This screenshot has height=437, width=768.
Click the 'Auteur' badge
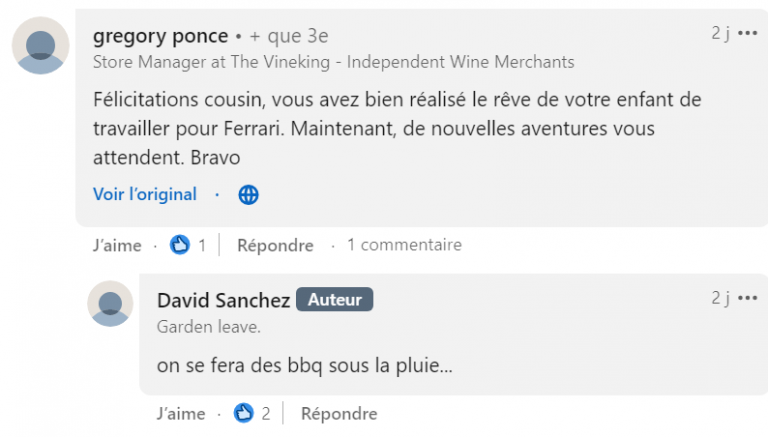click(x=335, y=300)
